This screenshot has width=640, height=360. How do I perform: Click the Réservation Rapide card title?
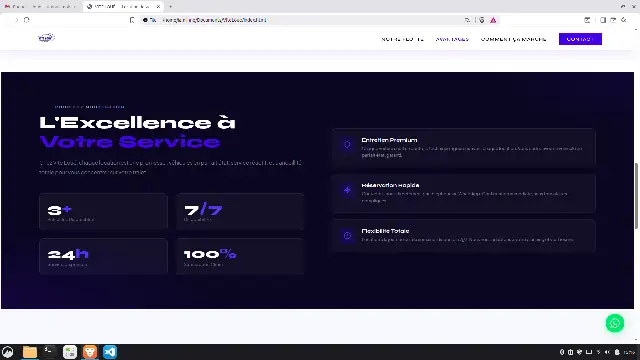[x=390, y=185]
